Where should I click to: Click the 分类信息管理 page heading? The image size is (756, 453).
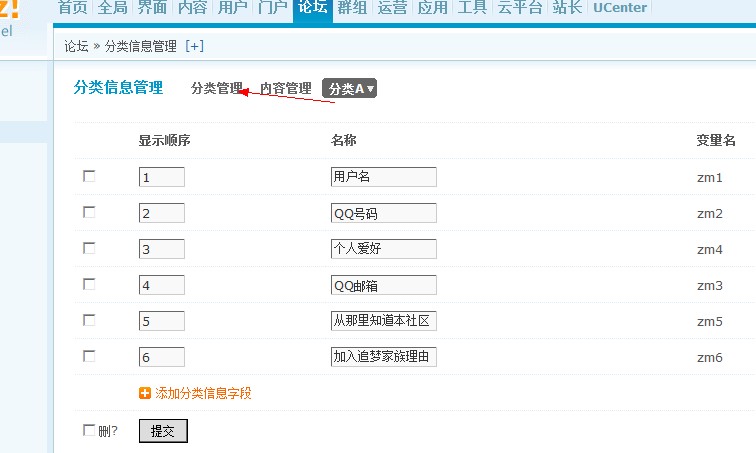[119, 88]
